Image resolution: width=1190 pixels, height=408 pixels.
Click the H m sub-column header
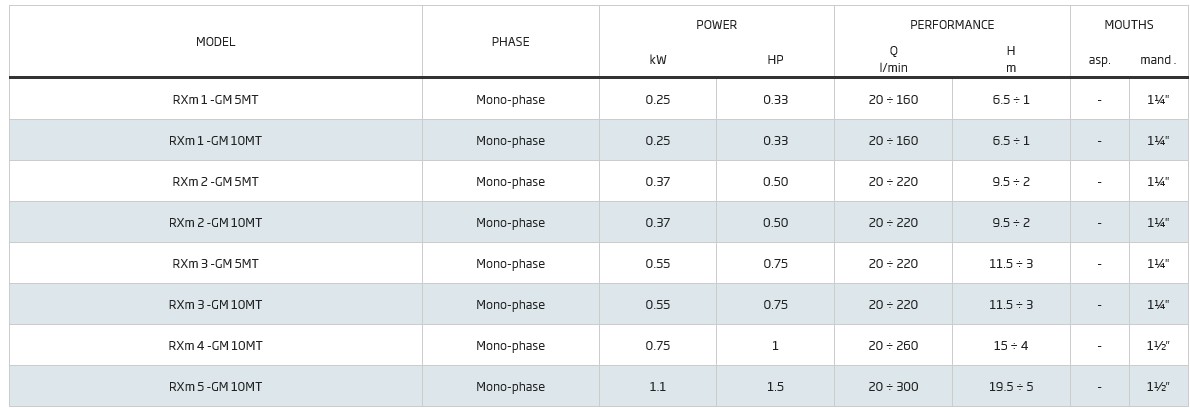click(x=1010, y=59)
